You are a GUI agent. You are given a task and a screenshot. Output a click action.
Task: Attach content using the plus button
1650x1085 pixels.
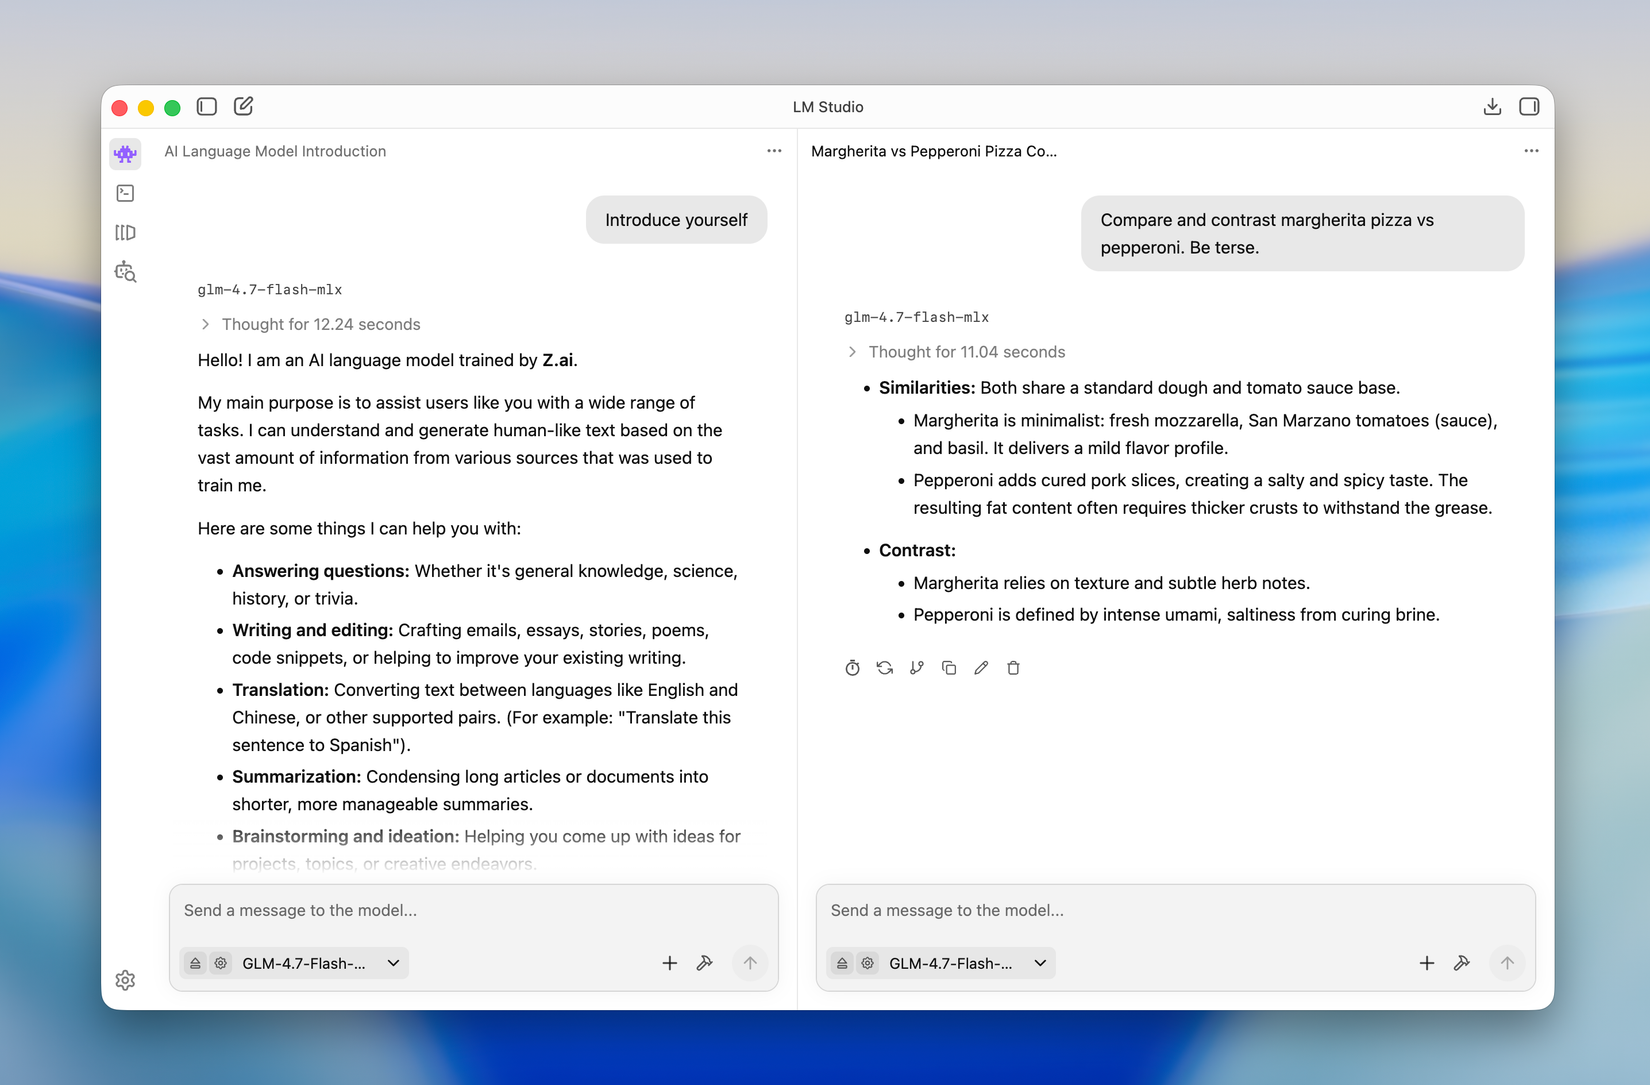pyautogui.click(x=669, y=963)
